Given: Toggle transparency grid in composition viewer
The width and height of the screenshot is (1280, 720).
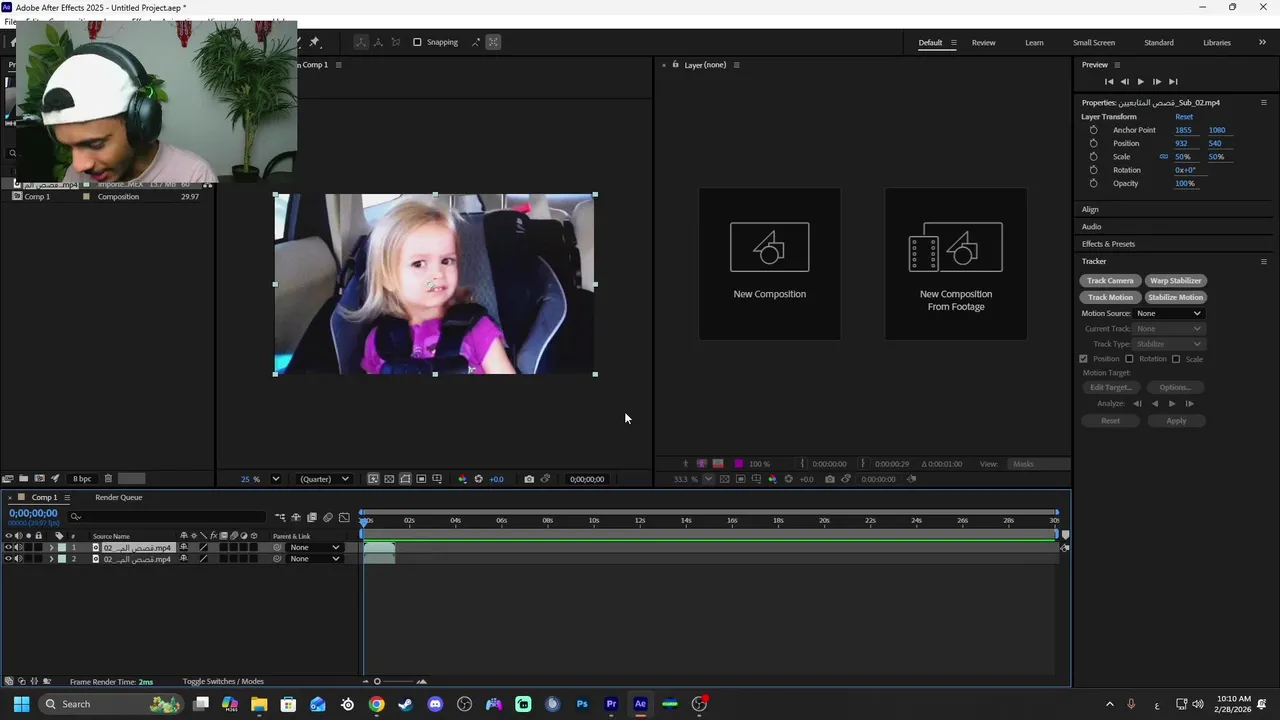Looking at the screenshot, I should point(389,479).
